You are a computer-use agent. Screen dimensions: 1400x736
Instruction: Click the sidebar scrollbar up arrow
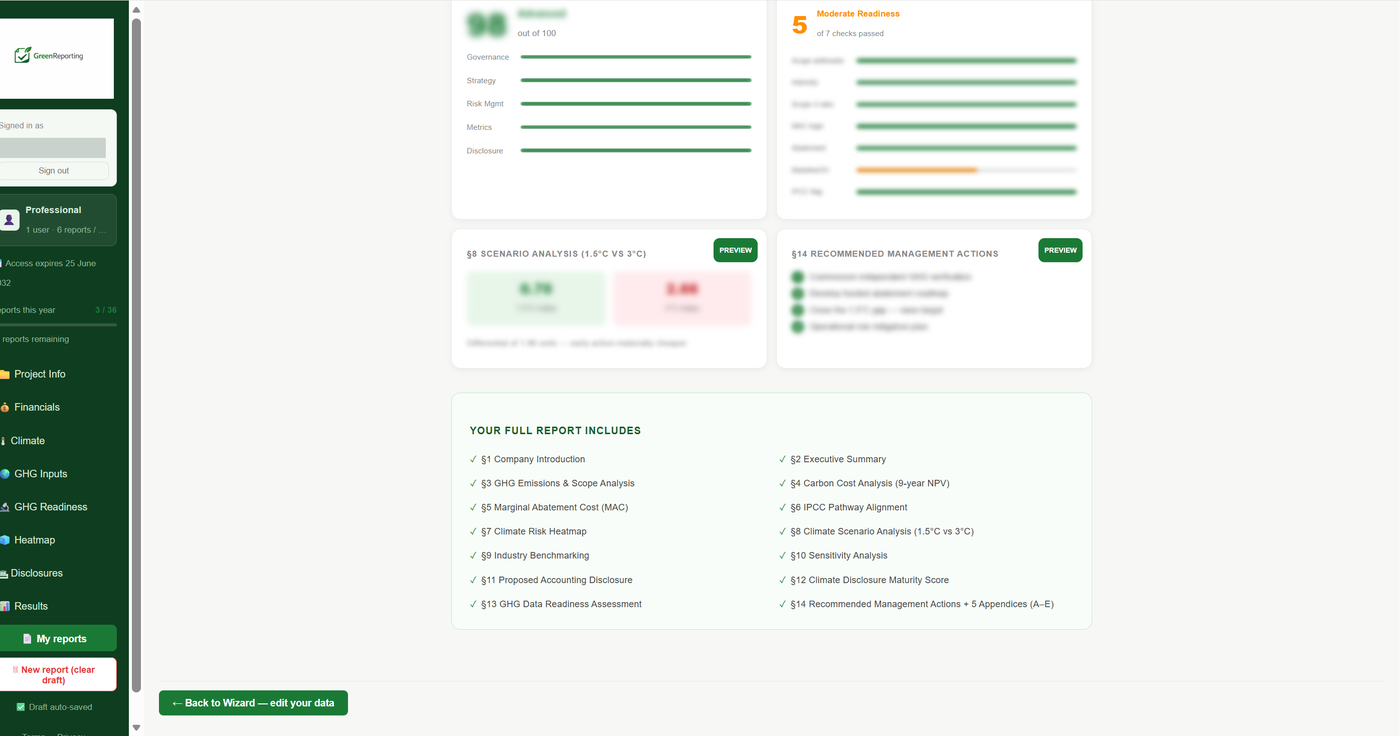pos(136,9)
